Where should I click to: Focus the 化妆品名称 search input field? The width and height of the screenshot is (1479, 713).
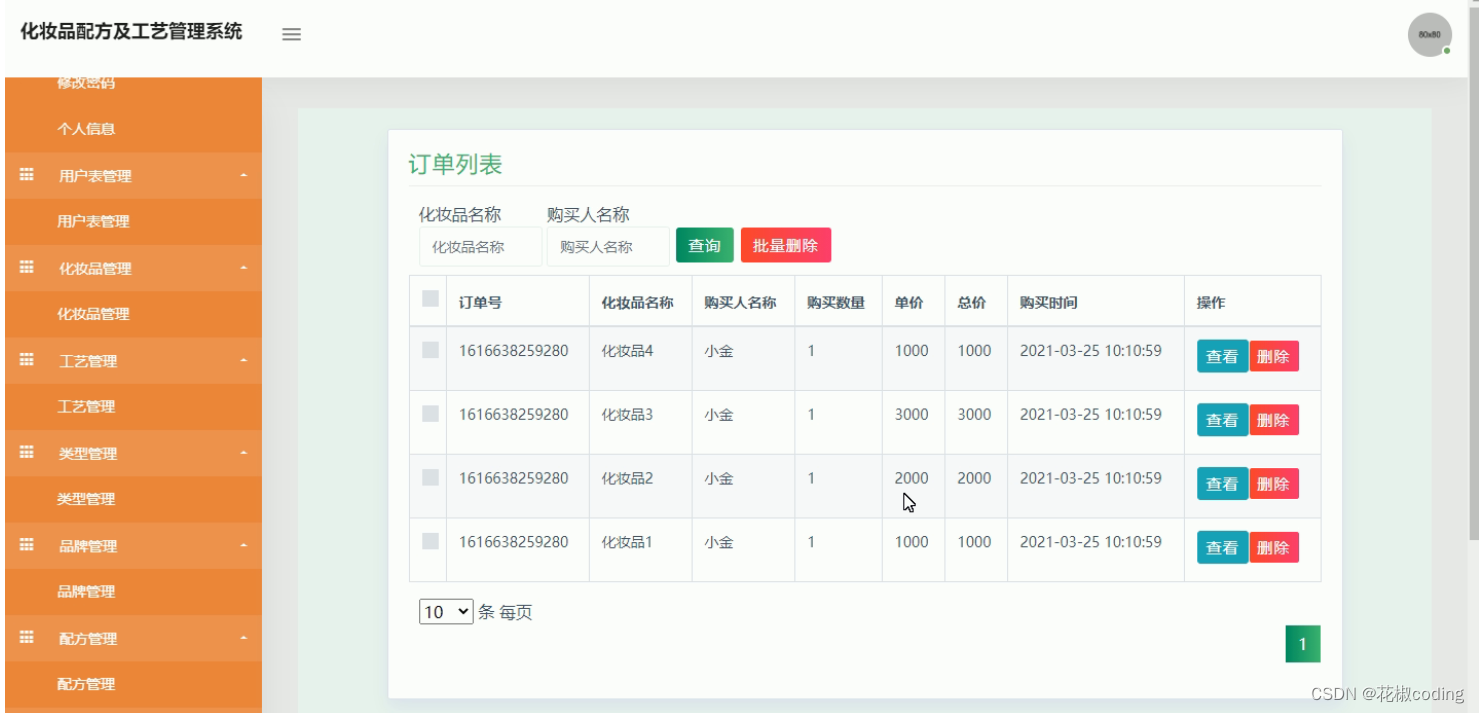(480, 247)
